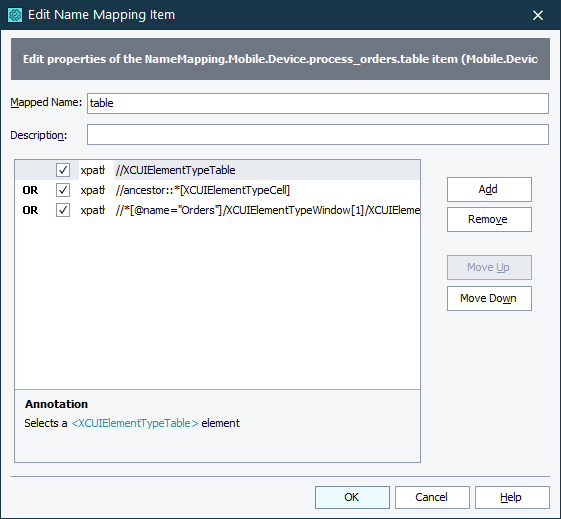The image size is (561, 519).
Task: Add a new property condition
Action: tap(489, 189)
